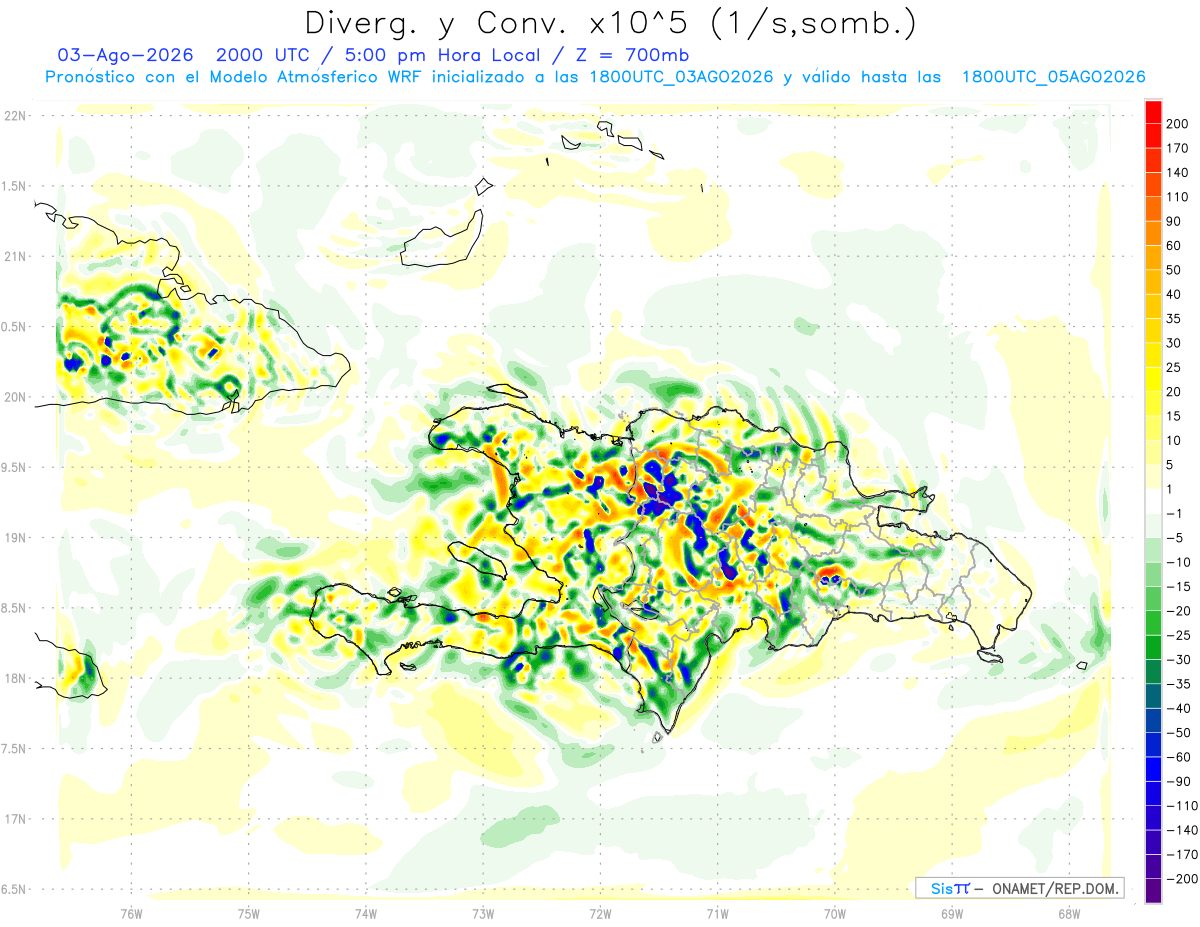Click the positive '15' color bar value
The height and width of the screenshot is (927, 1200).
pyautogui.click(x=1174, y=416)
